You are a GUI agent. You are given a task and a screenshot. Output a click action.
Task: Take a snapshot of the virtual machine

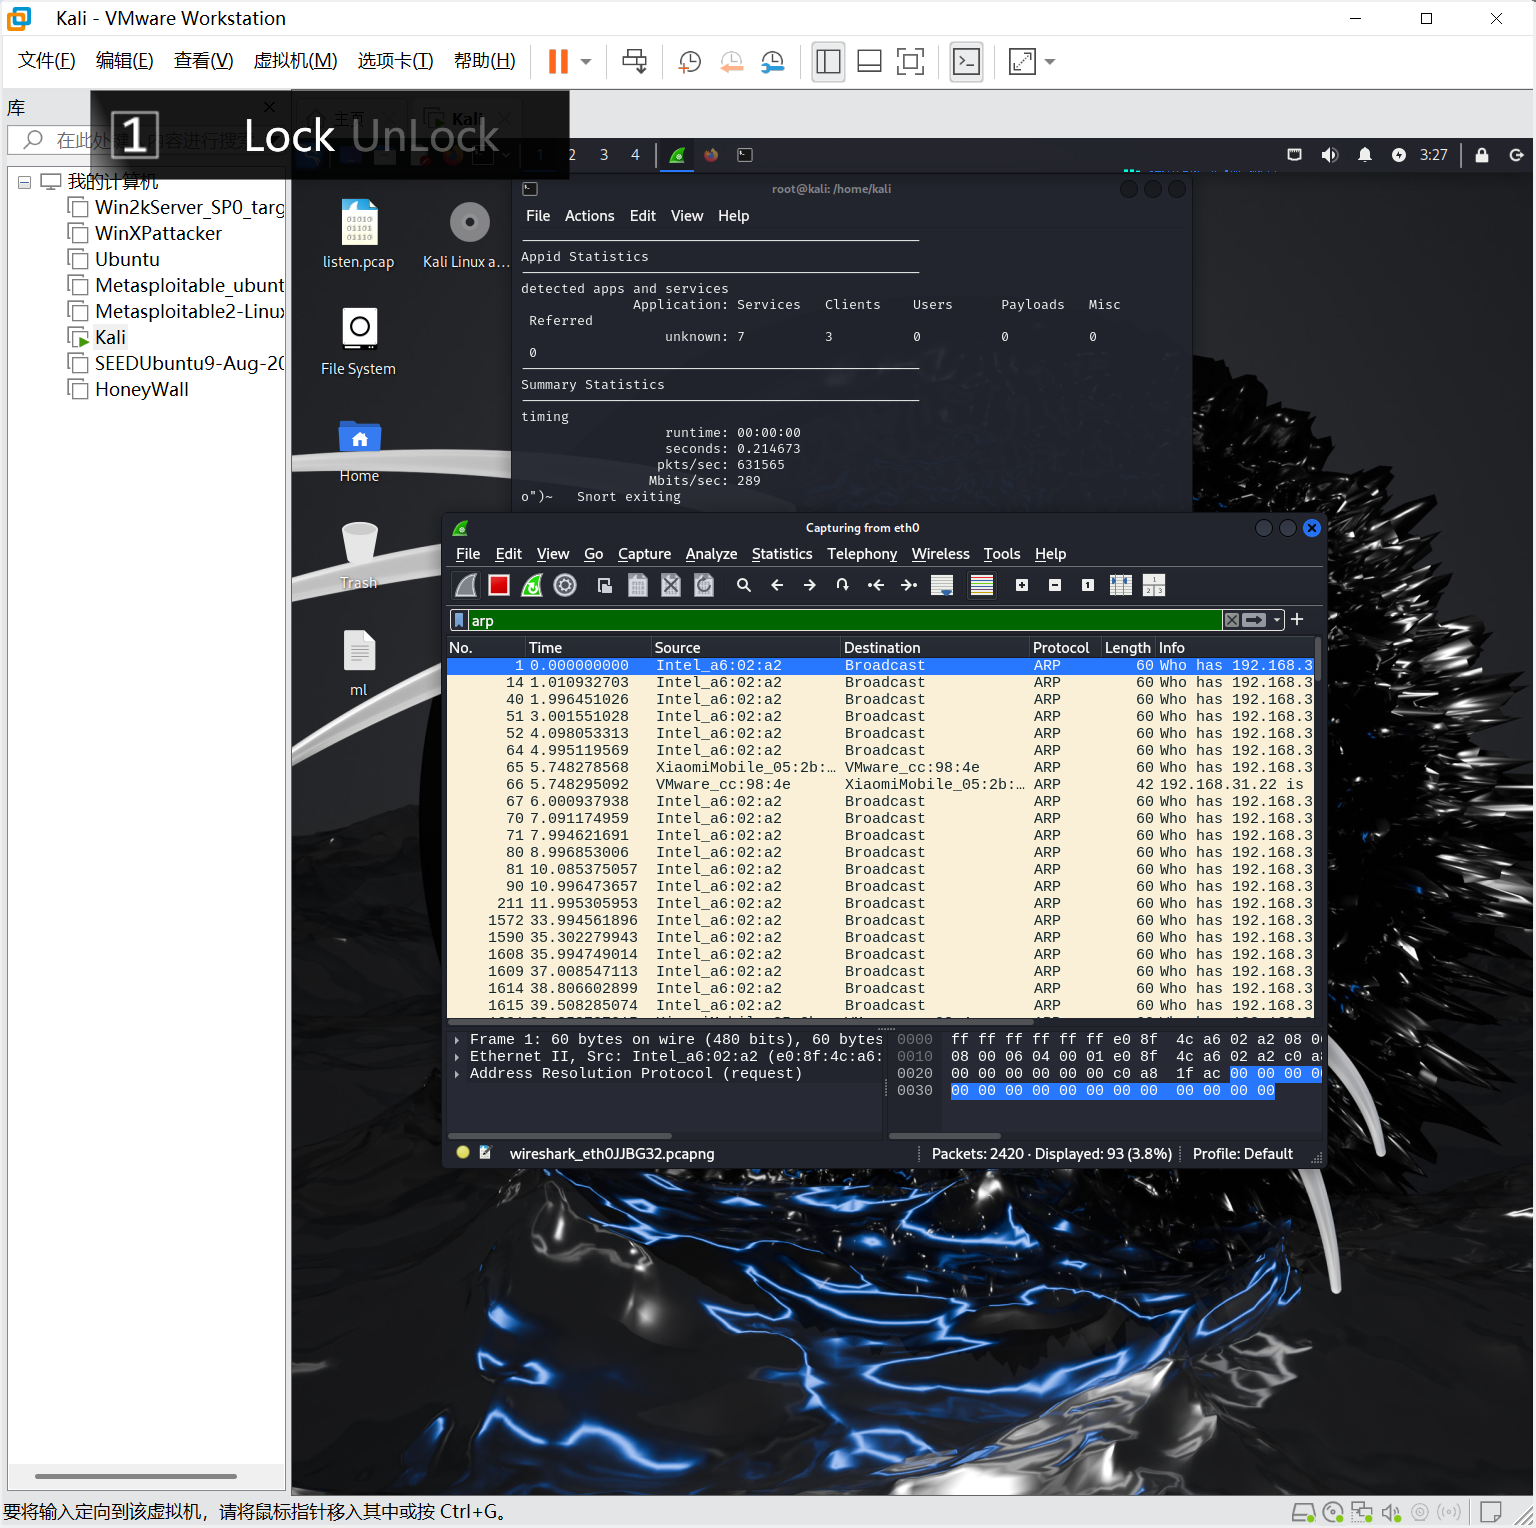pos(690,62)
